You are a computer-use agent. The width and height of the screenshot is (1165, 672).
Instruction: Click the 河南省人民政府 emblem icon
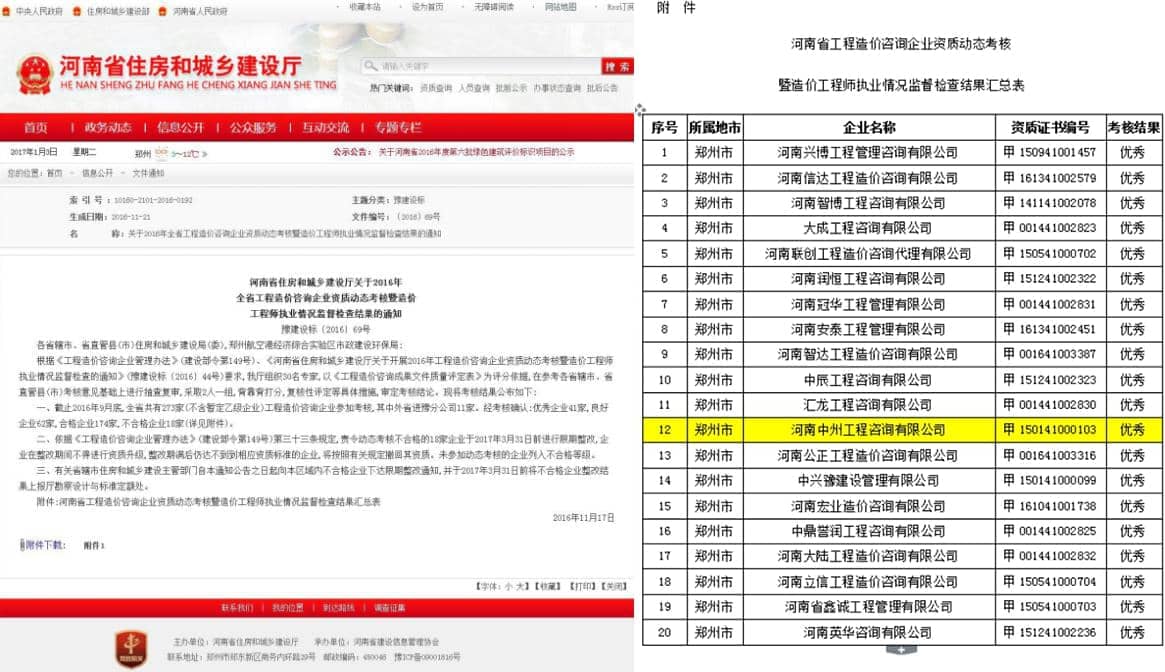point(163,11)
